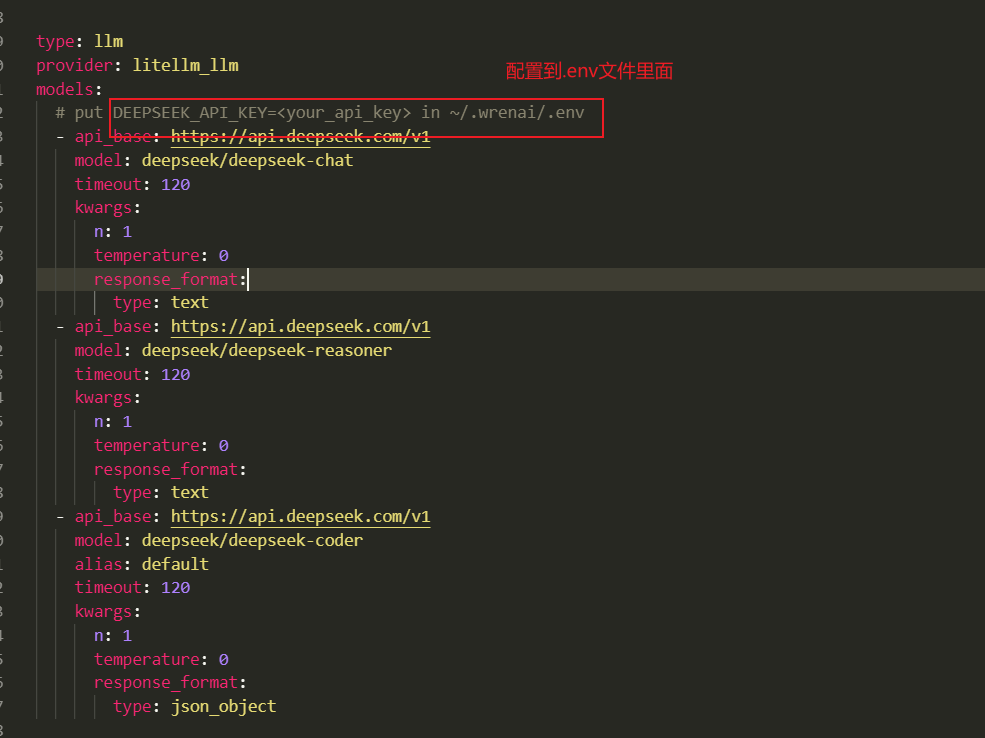
Task: Click the "alias: default" line
Action: pyautogui.click(x=141, y=564)
